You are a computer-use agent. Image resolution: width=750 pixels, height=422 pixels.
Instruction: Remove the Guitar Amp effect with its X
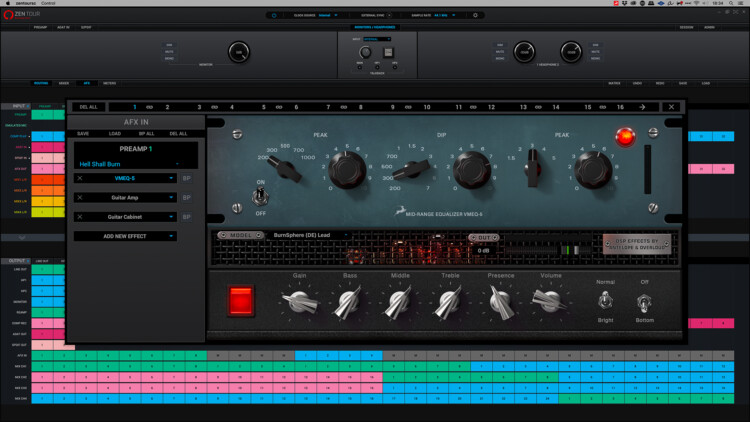pos(80,197)
